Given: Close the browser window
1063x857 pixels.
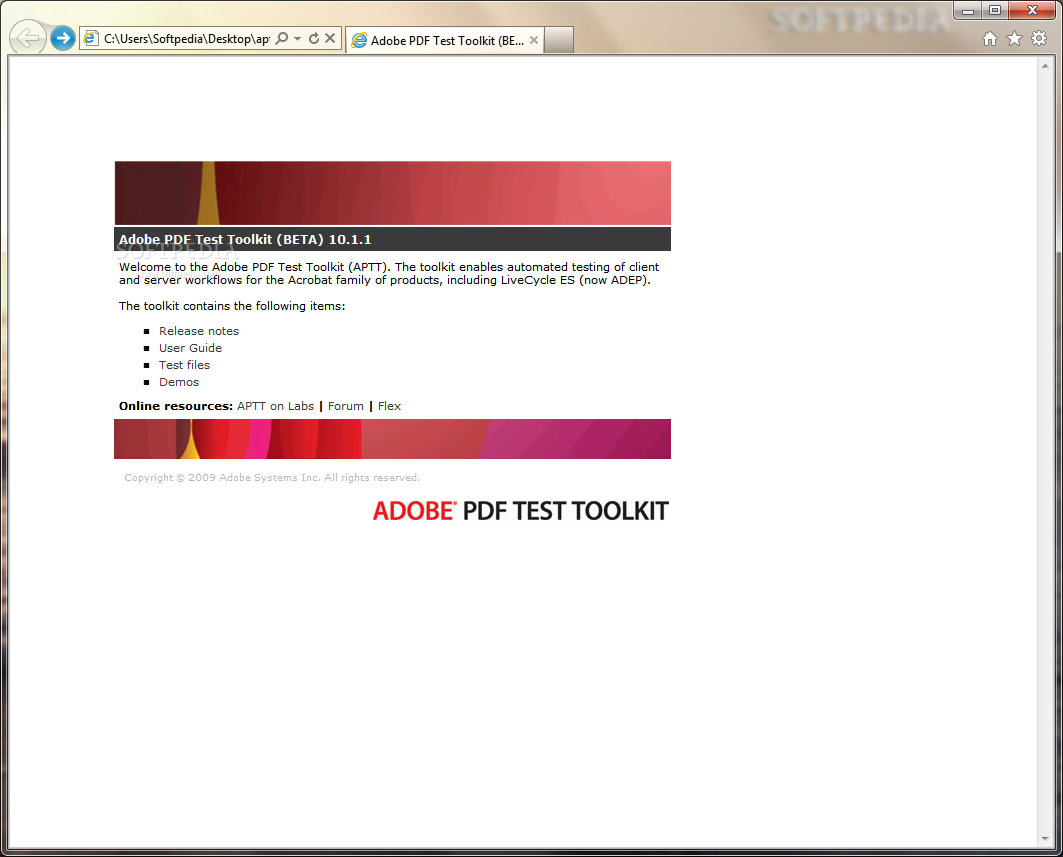Looking at the screenshot, I should [x=1032, y=10].
